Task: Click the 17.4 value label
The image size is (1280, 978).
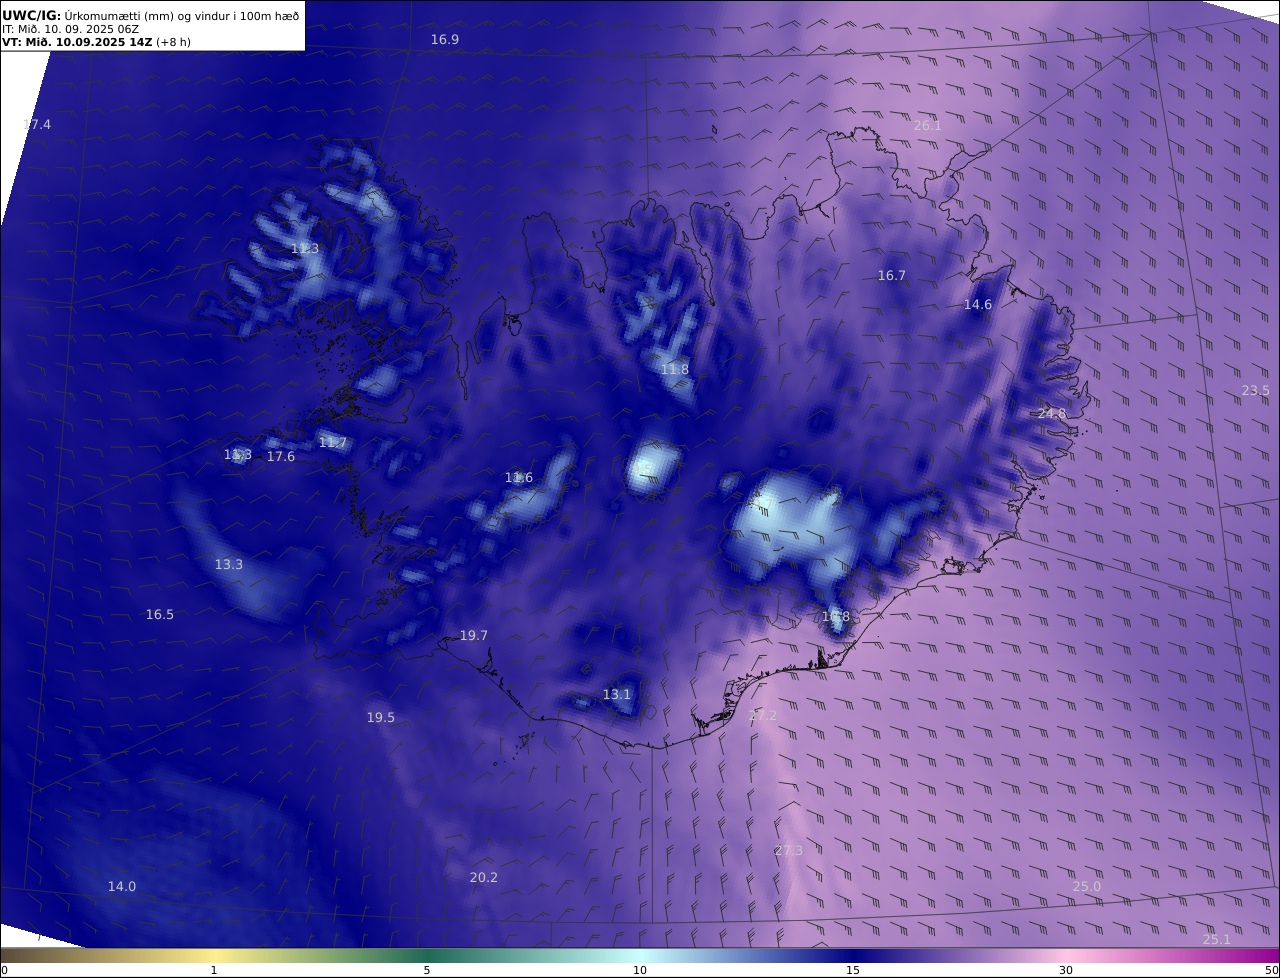Action: (37, 125)
